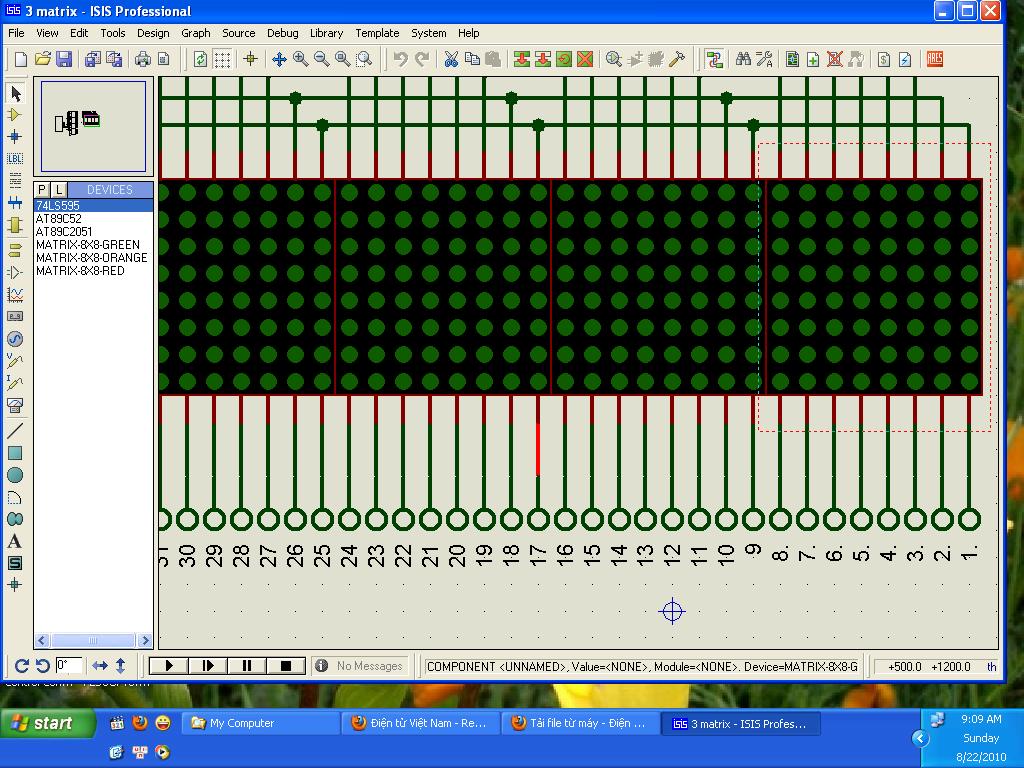Select the 2D graphics line tool
Screen dimensions: 1024x768
[x=15, y=431]
